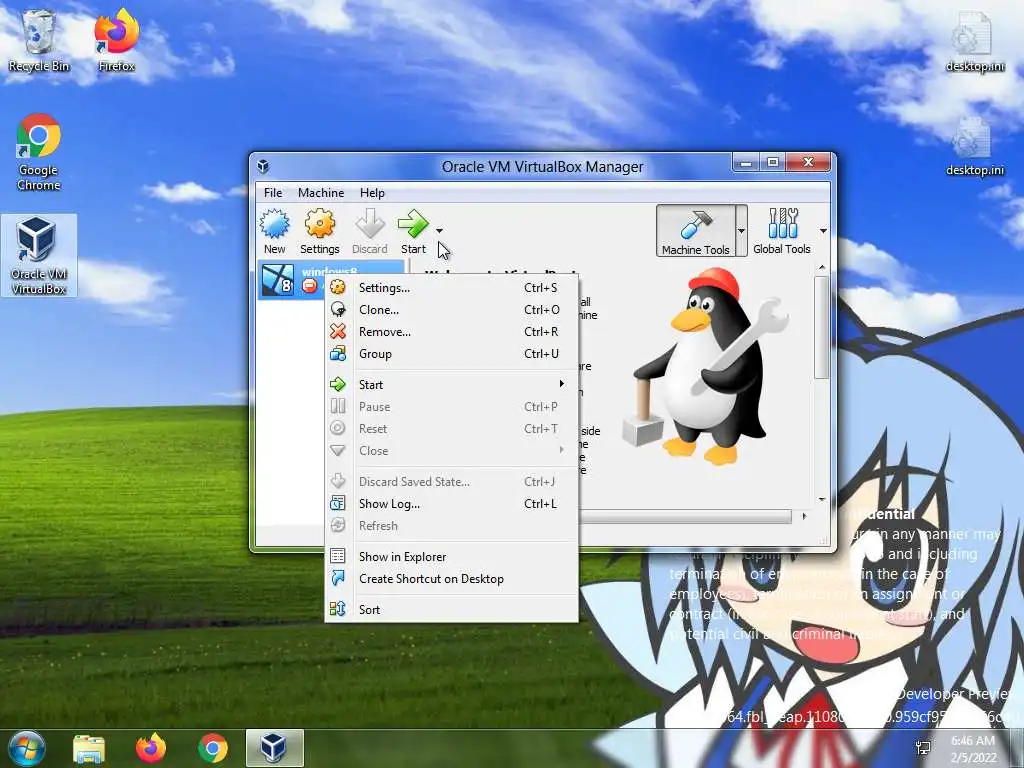This screenshot has width=1024, height=768.
Task: Select the Machine Tools button
Action: click(696, 231)
